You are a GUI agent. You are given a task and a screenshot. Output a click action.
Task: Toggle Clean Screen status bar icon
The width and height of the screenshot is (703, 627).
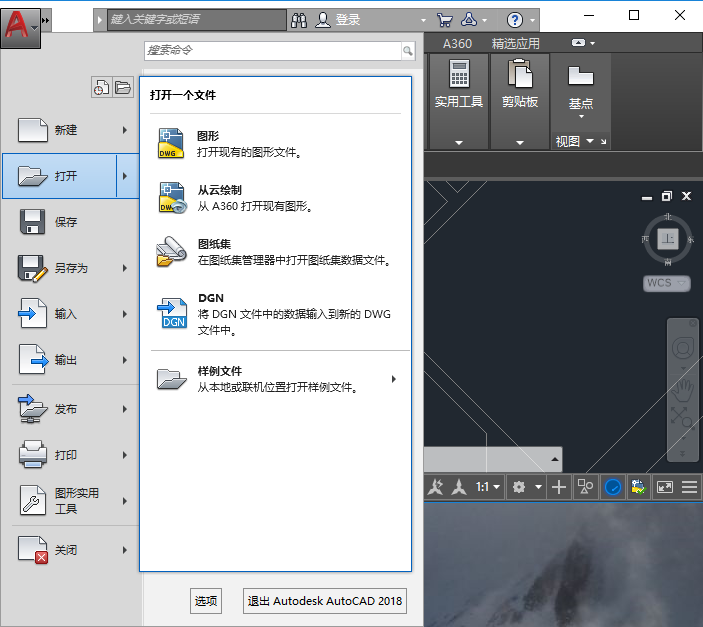(665, 487)
